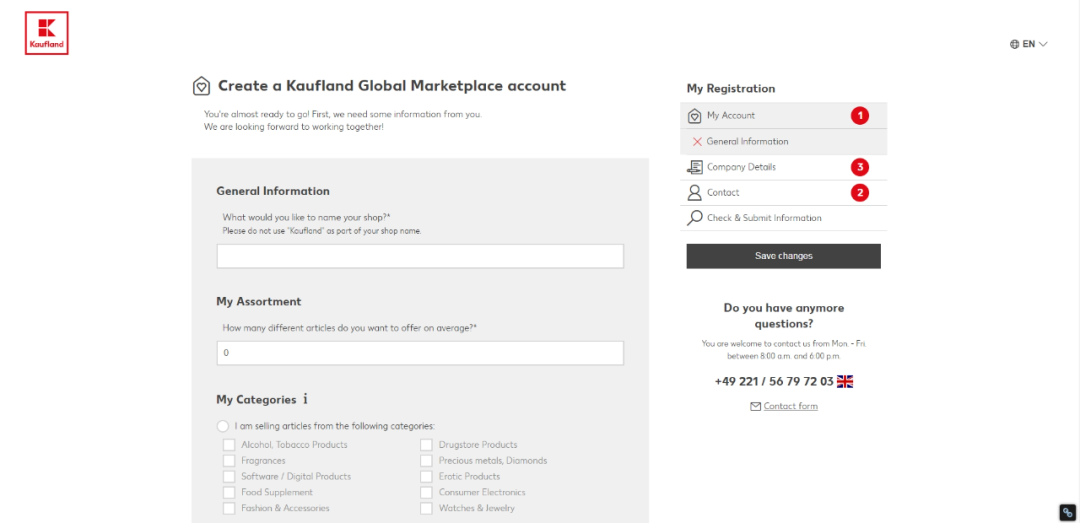Click the shop name input field

pos(420,257)
